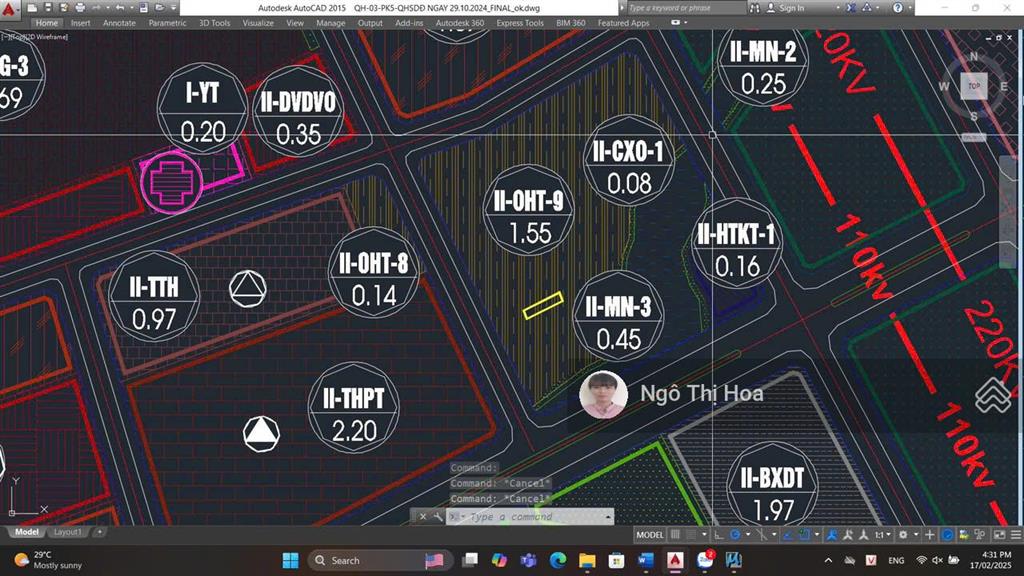Open the workspace switching gear icon
This screenshot has width=1024, height=576.
[902, 535]
